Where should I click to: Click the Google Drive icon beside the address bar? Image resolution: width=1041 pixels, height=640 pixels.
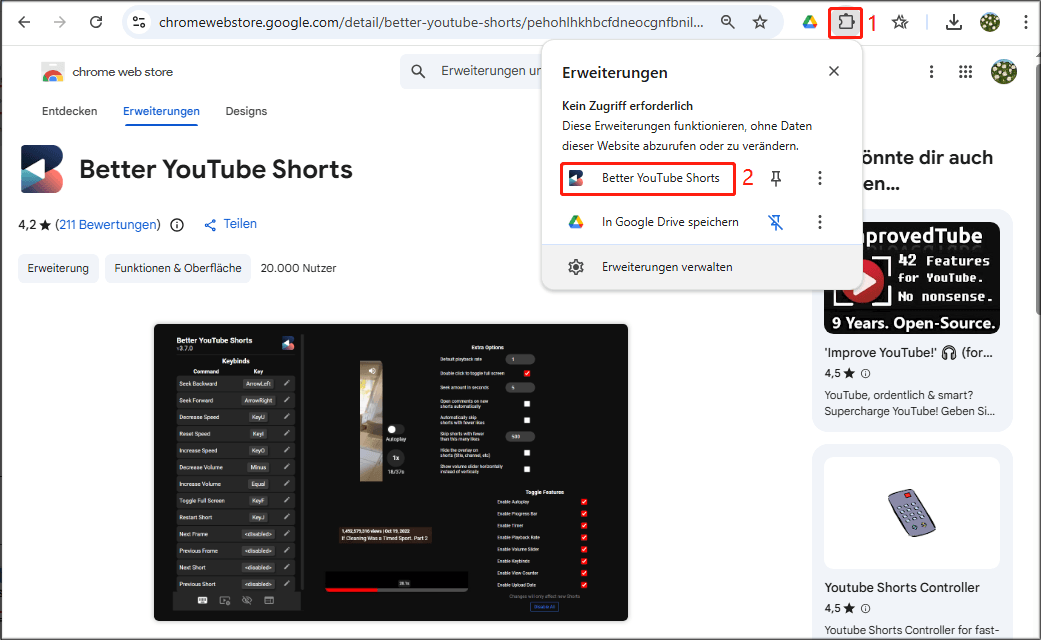tap(810, 22)
